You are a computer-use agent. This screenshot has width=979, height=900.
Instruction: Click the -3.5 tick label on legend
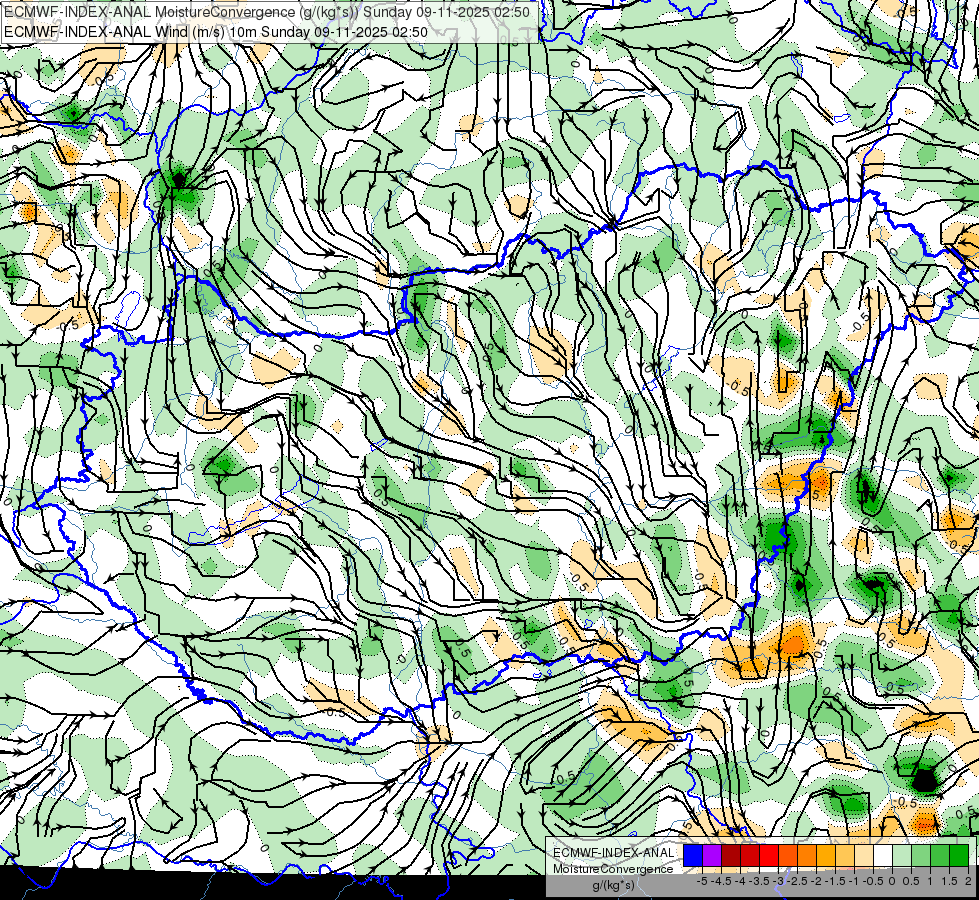tap(760, 881)
